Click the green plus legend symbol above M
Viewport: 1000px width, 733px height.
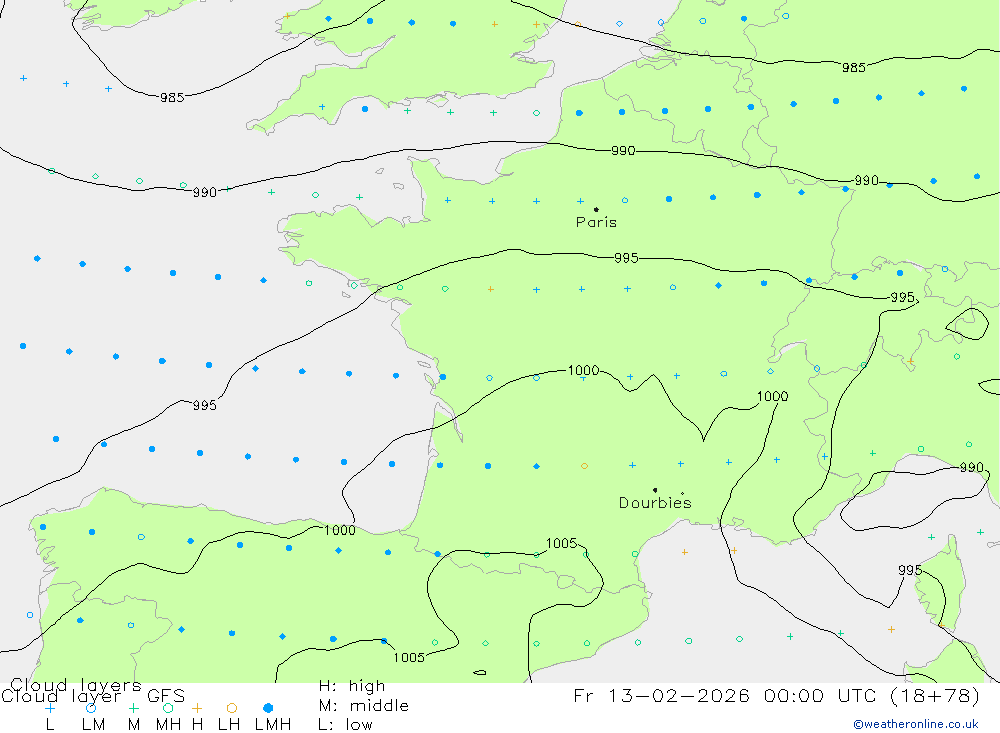click(x=133, y=708)
